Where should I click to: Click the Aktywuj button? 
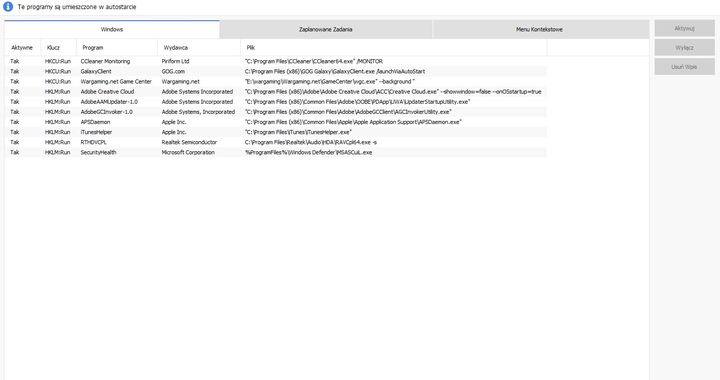pos(684,28)
